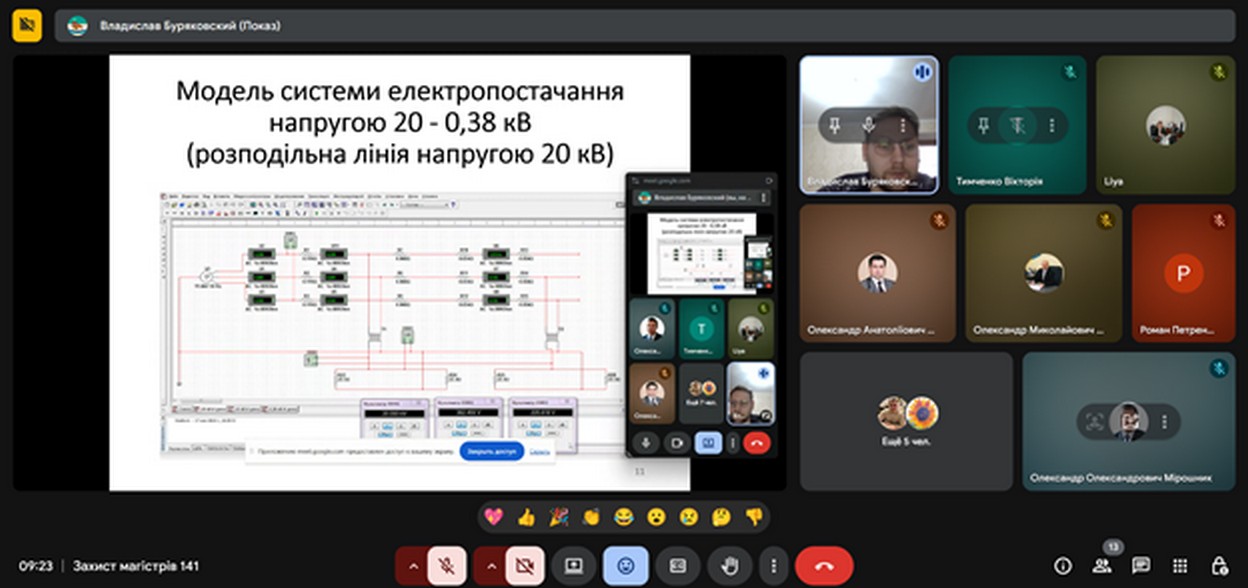Open the meeting details info panel
The image size is (1248, 588).
(x=1063, y=566)
